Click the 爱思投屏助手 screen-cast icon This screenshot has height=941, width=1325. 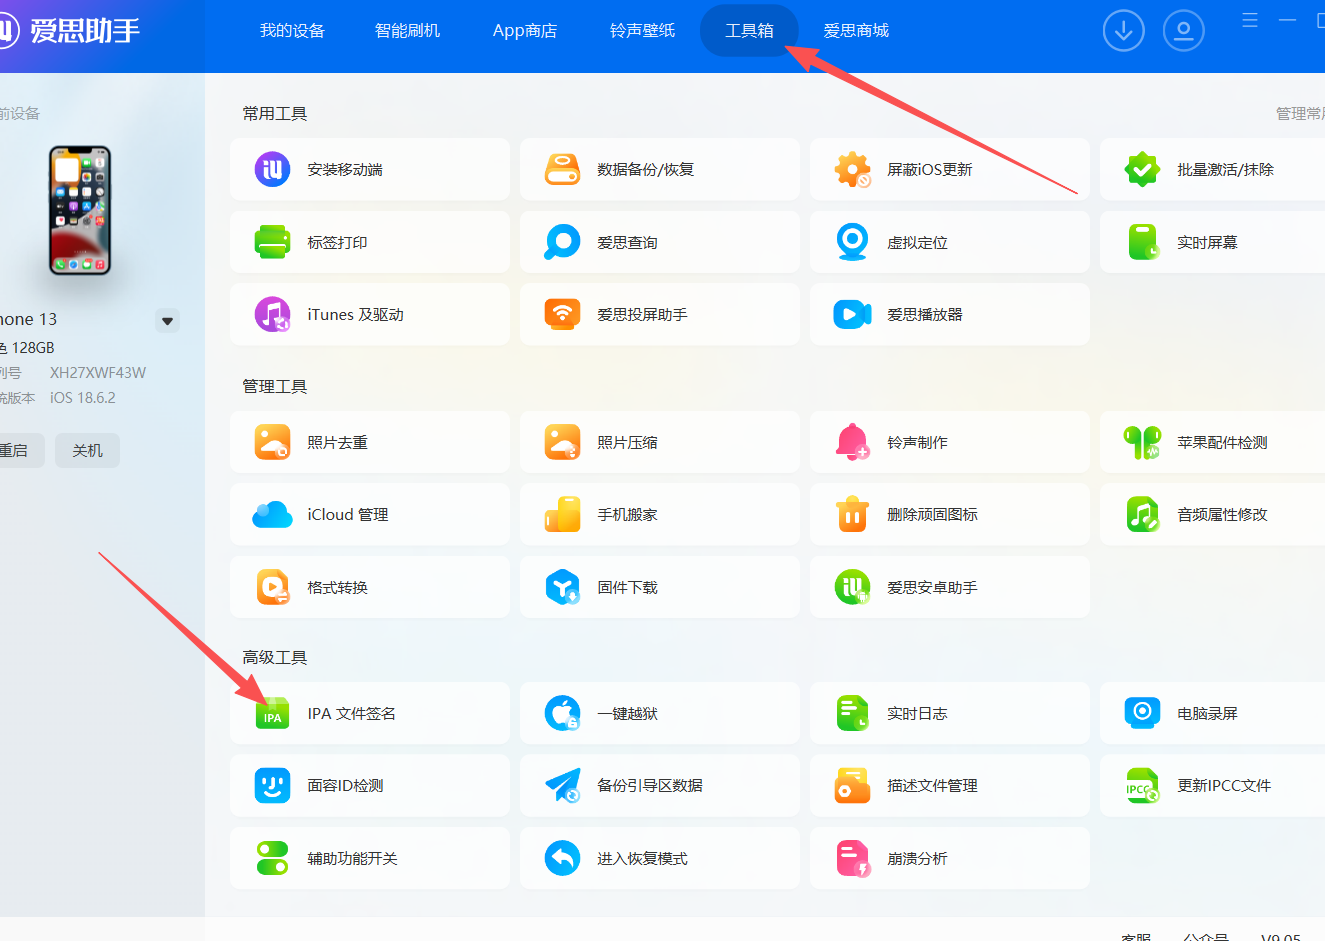pyautogui.click(x=562, y=315)
